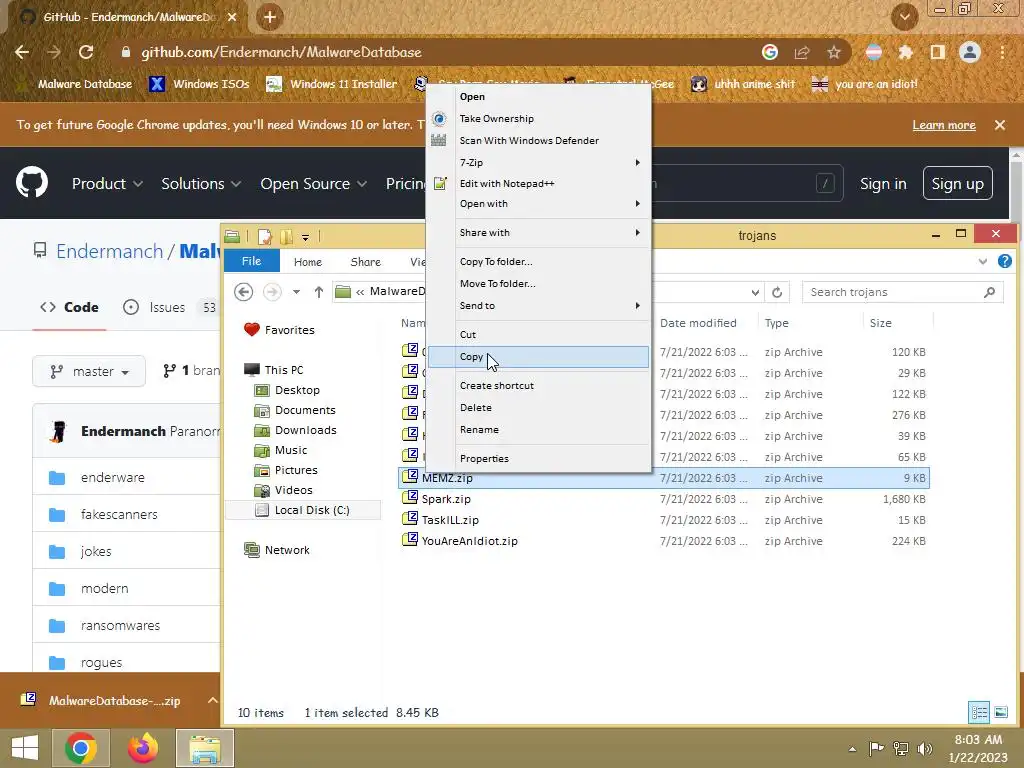Switch to details view icon
Image resolution: width=1024 pixels, height=768 pixels.
click(x=980, y=712)
